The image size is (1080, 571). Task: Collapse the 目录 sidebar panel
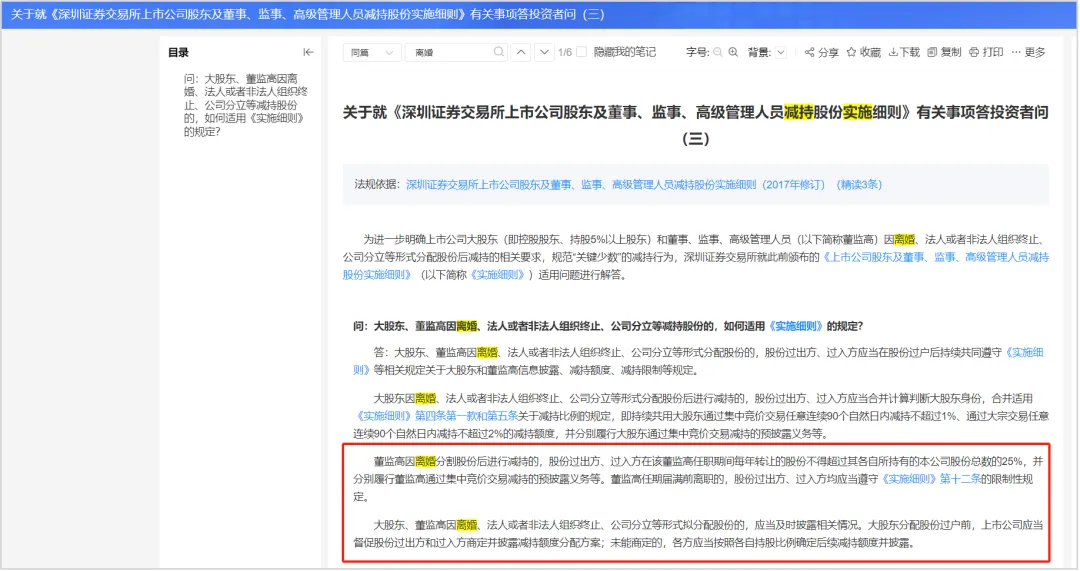pyautogui.click(x=308, y=52)
